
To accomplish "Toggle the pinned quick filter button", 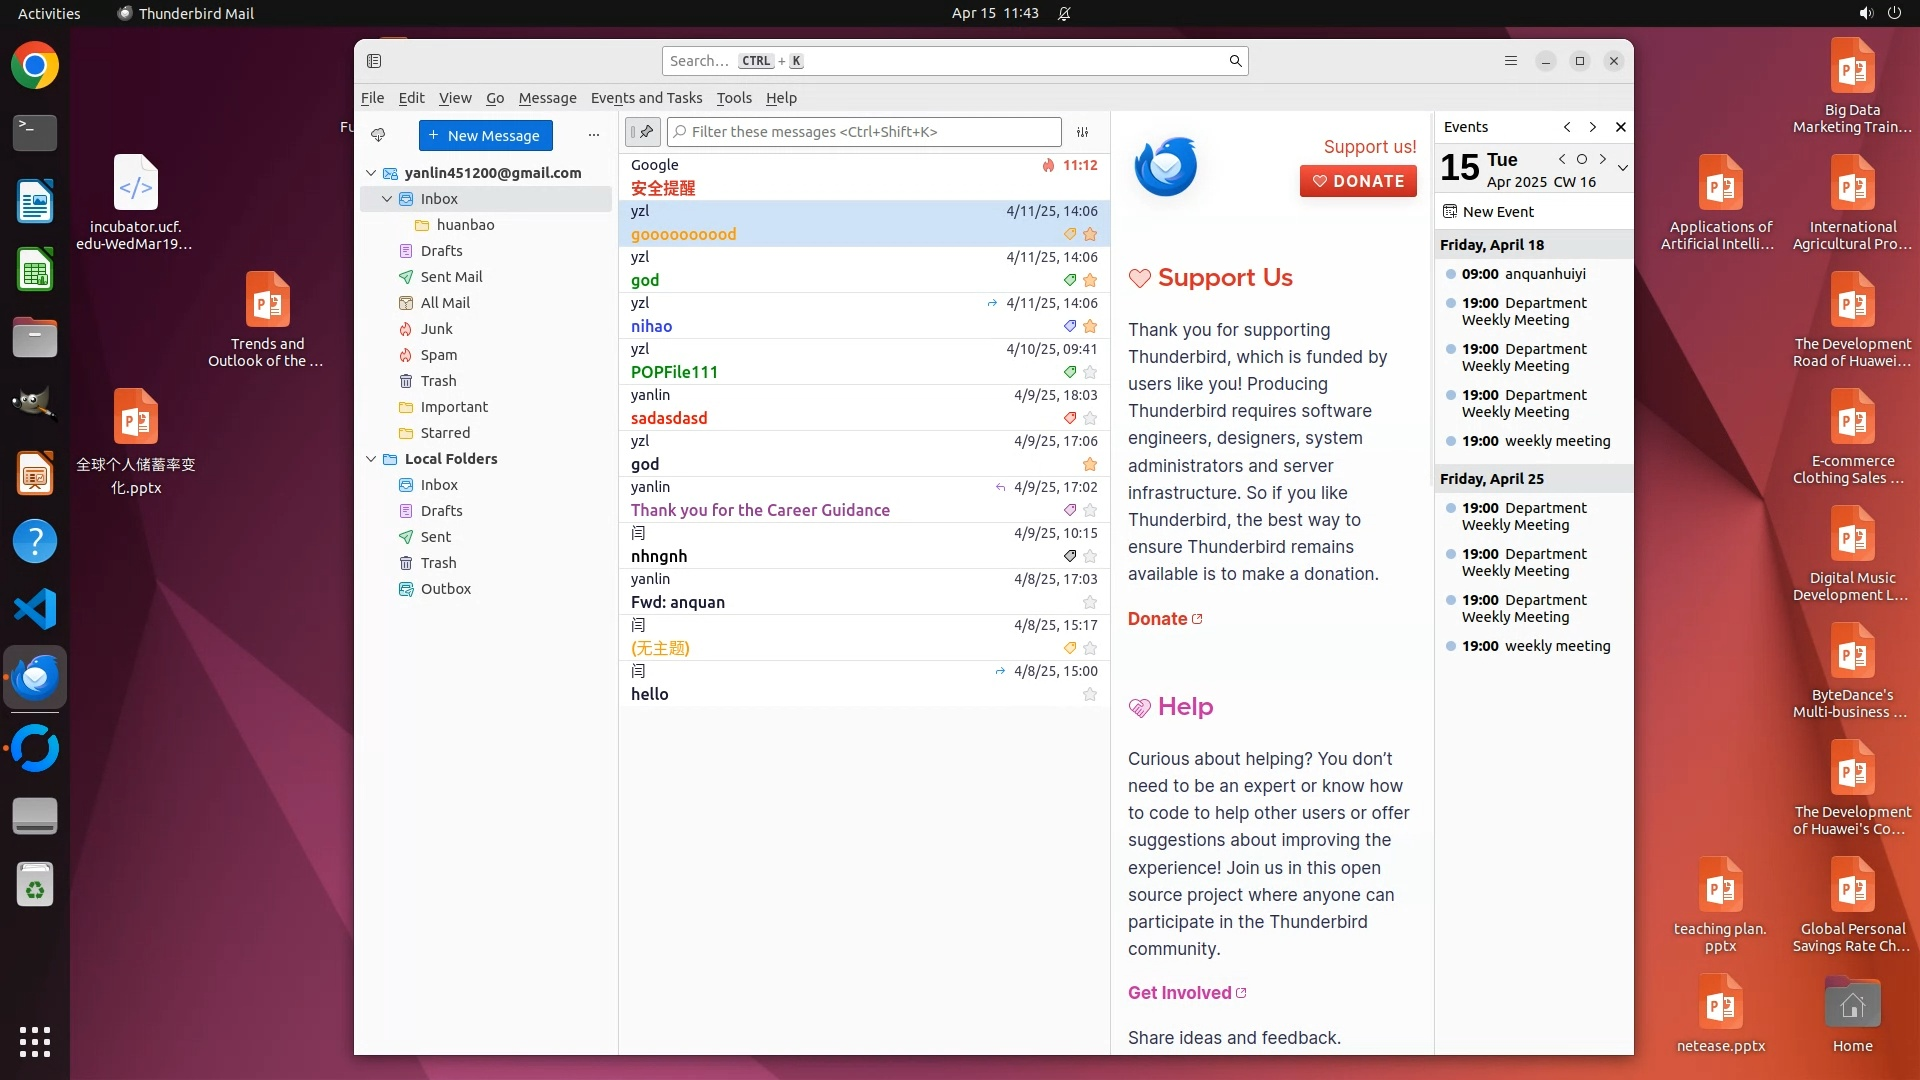I will [x=643, y=132].
